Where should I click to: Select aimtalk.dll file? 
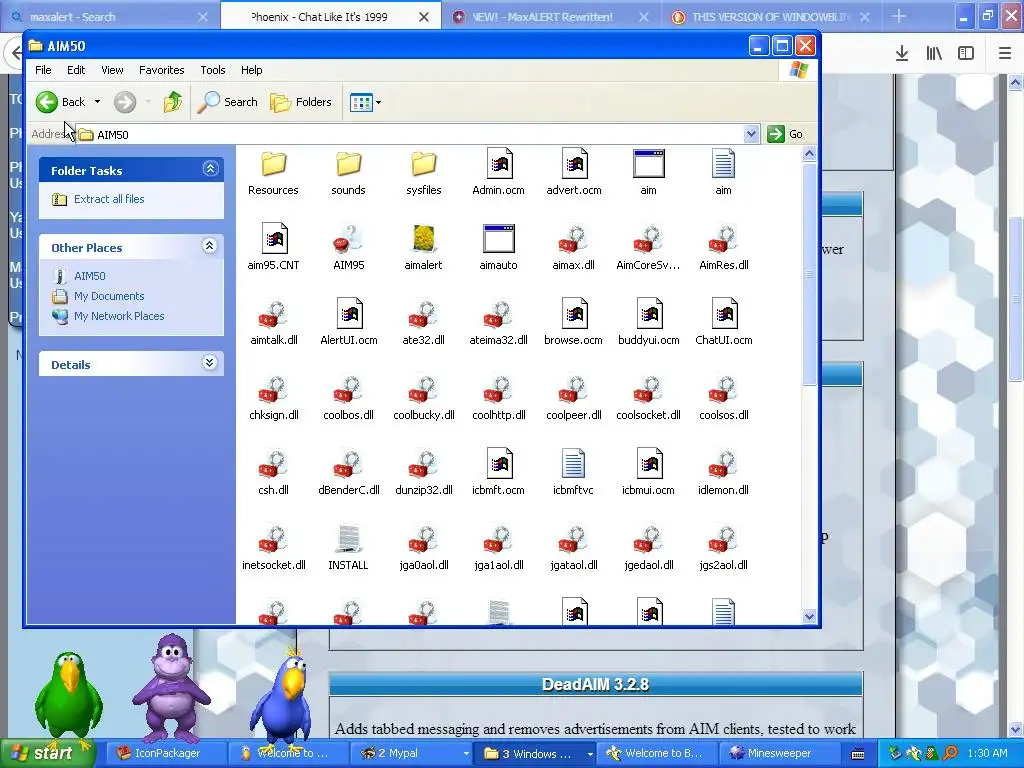273,323
